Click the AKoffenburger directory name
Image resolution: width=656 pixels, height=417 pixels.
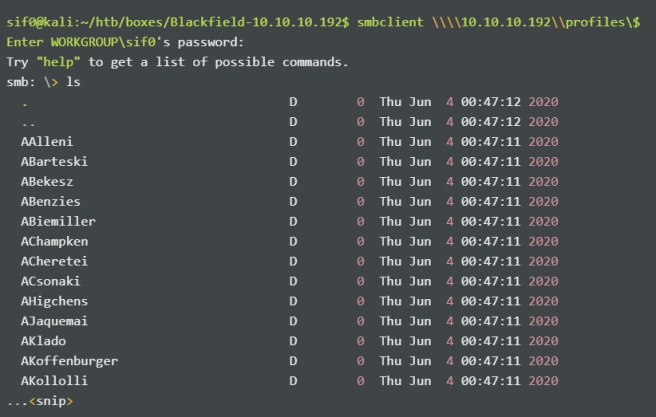tap(68, 361)
